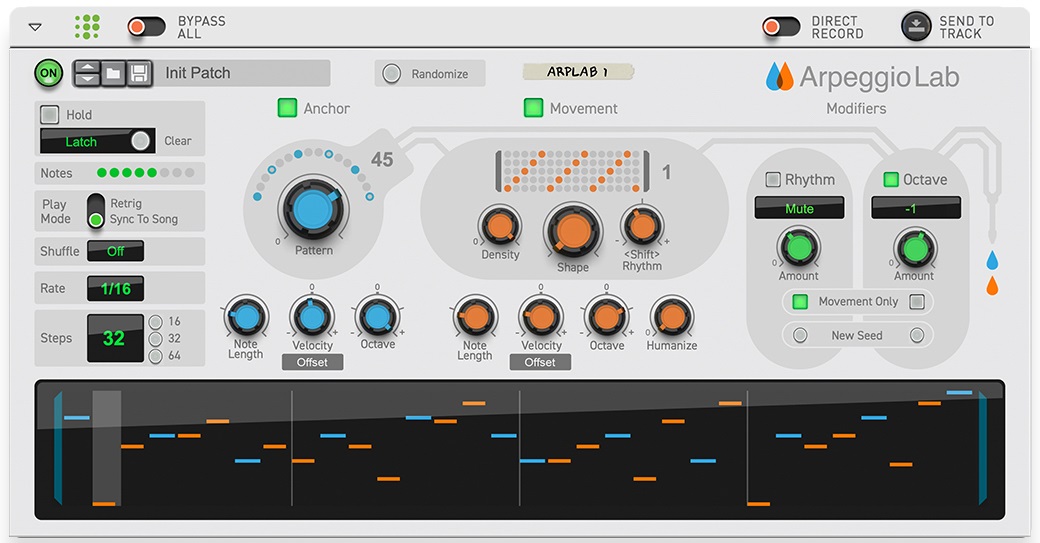Image resolution: width=1040 pixels, height=543 pixels.
Task: Click the highlighted playhead column in sequence
Action: (x=106, y=448)
